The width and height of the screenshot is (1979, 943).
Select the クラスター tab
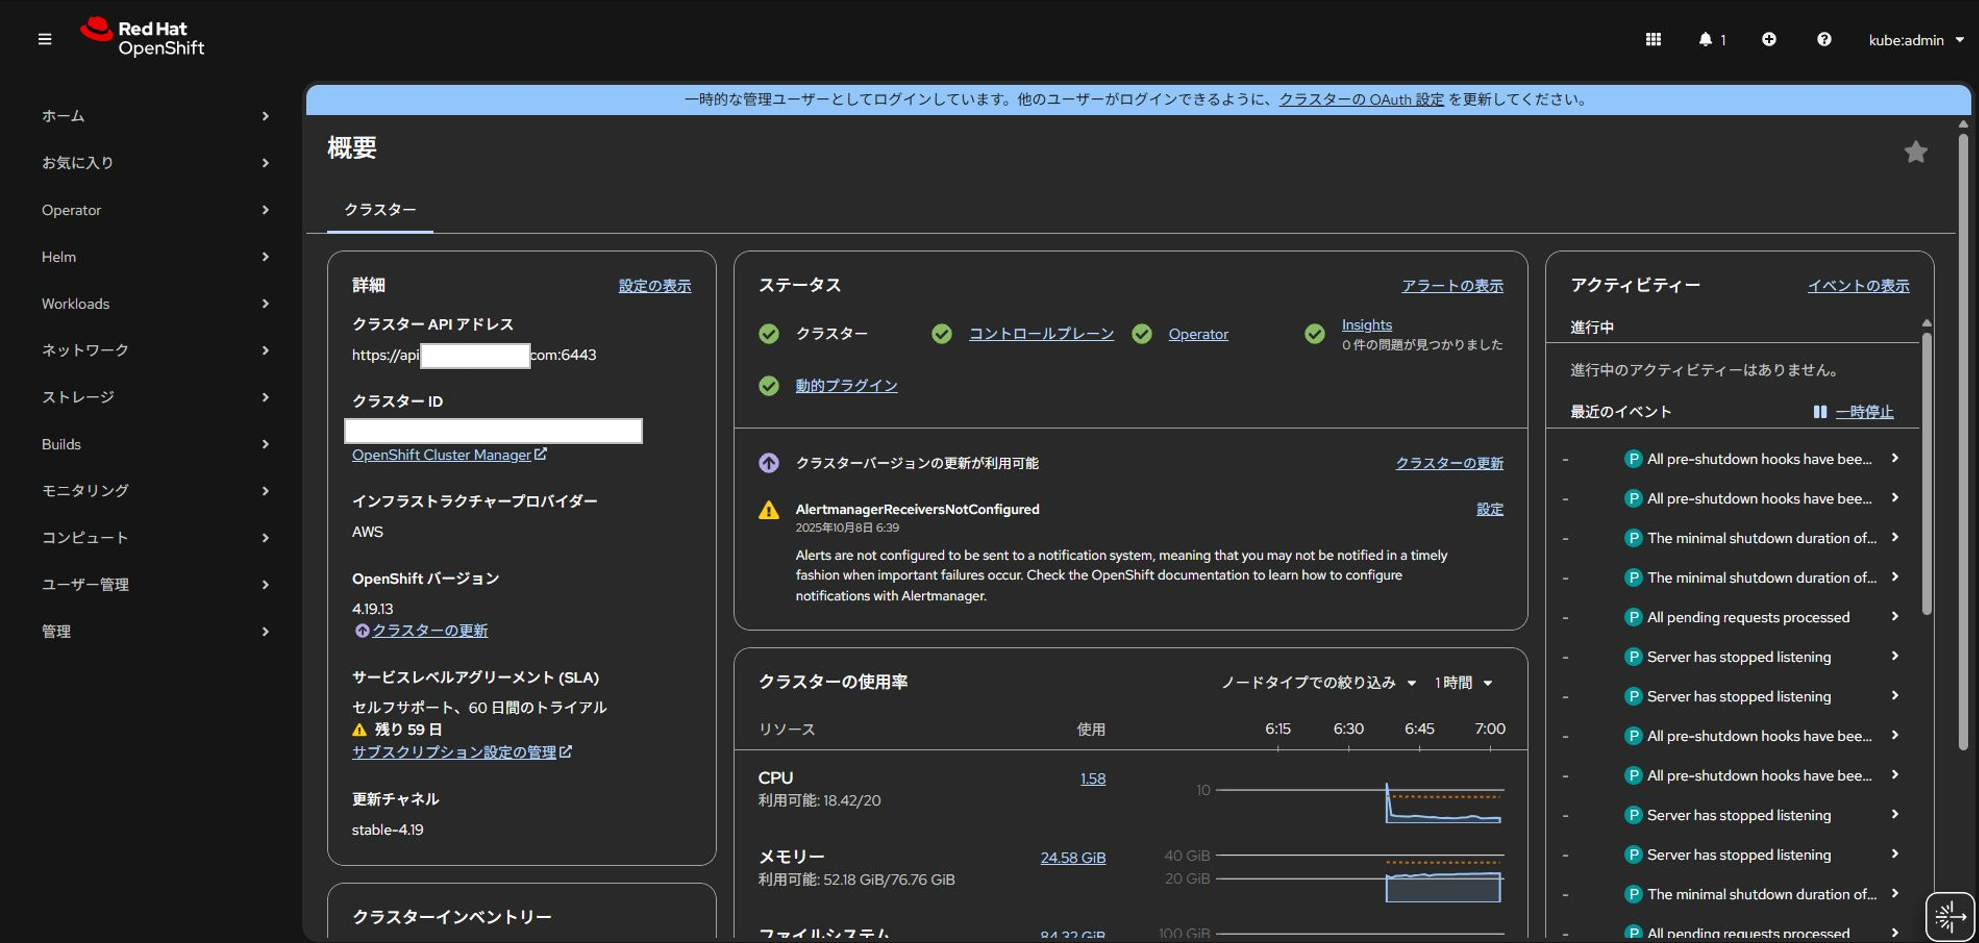coord(380,210)
